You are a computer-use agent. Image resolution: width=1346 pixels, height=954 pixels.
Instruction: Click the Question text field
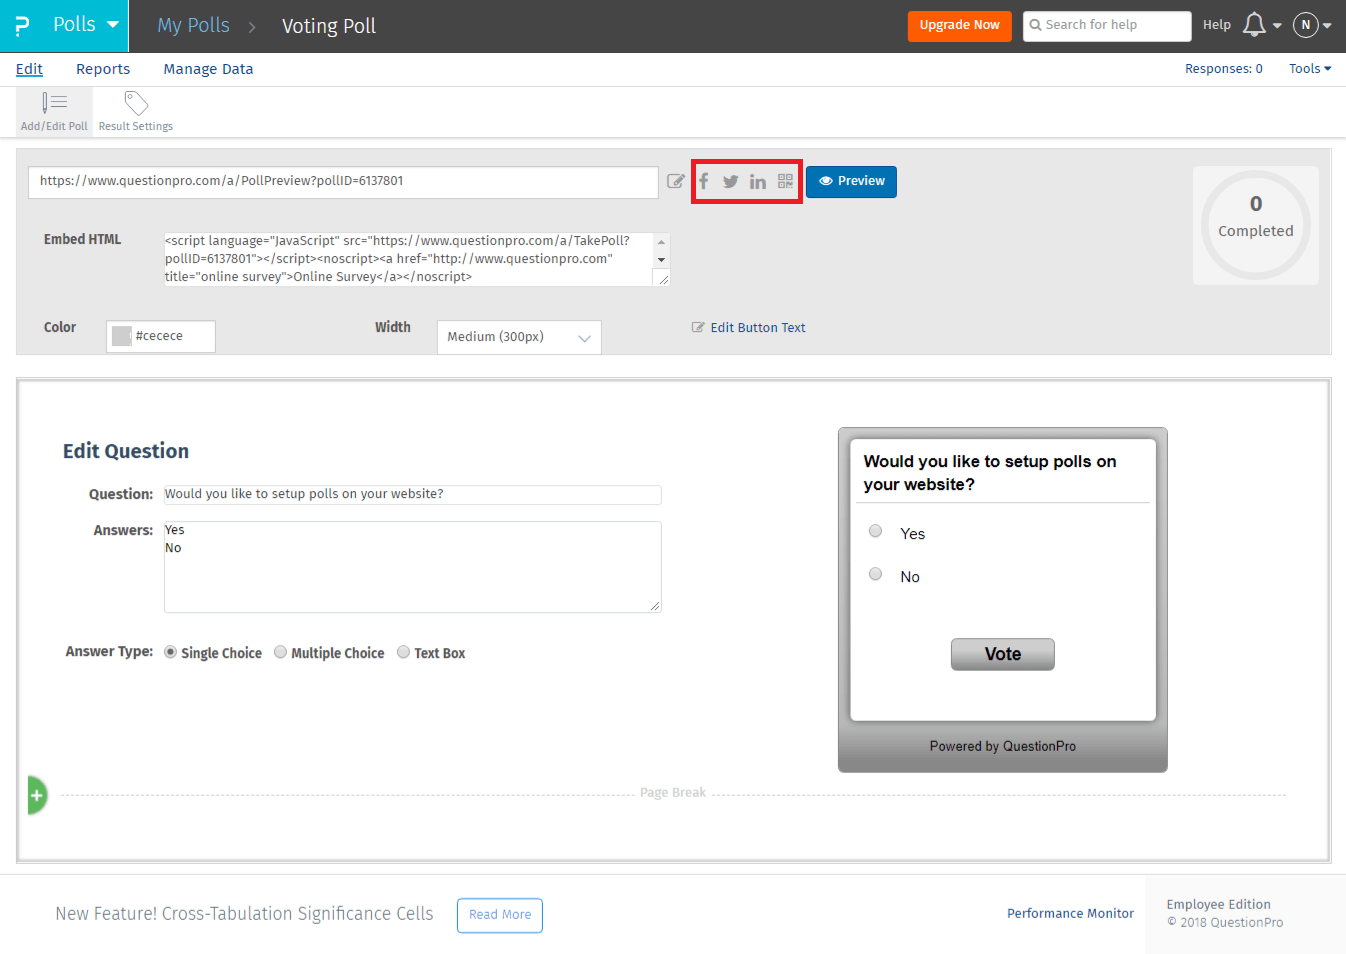(412, 495)
